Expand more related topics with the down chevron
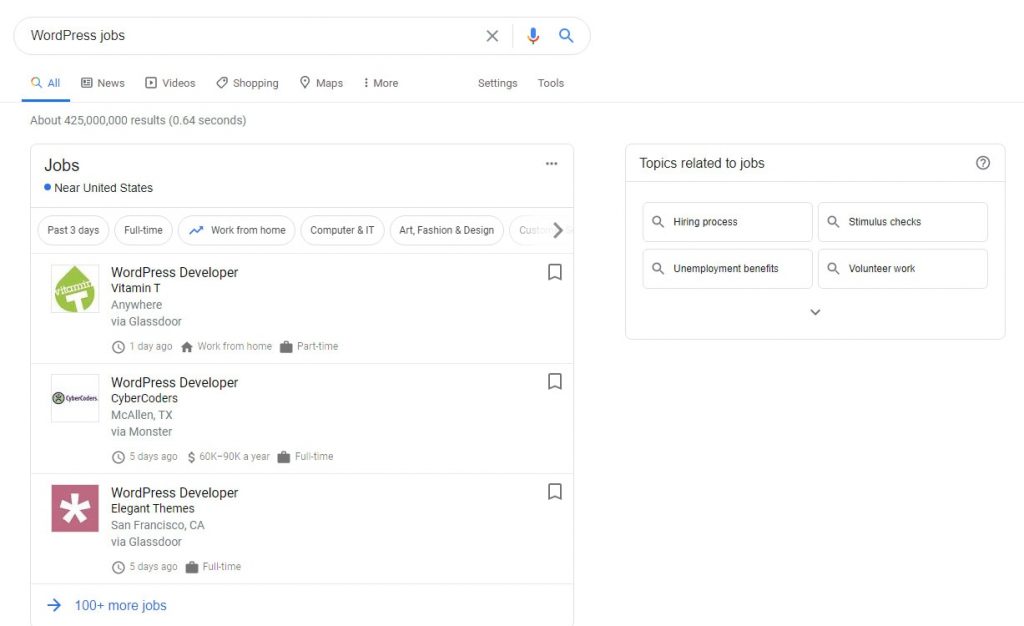 click(x=815, y=312)
